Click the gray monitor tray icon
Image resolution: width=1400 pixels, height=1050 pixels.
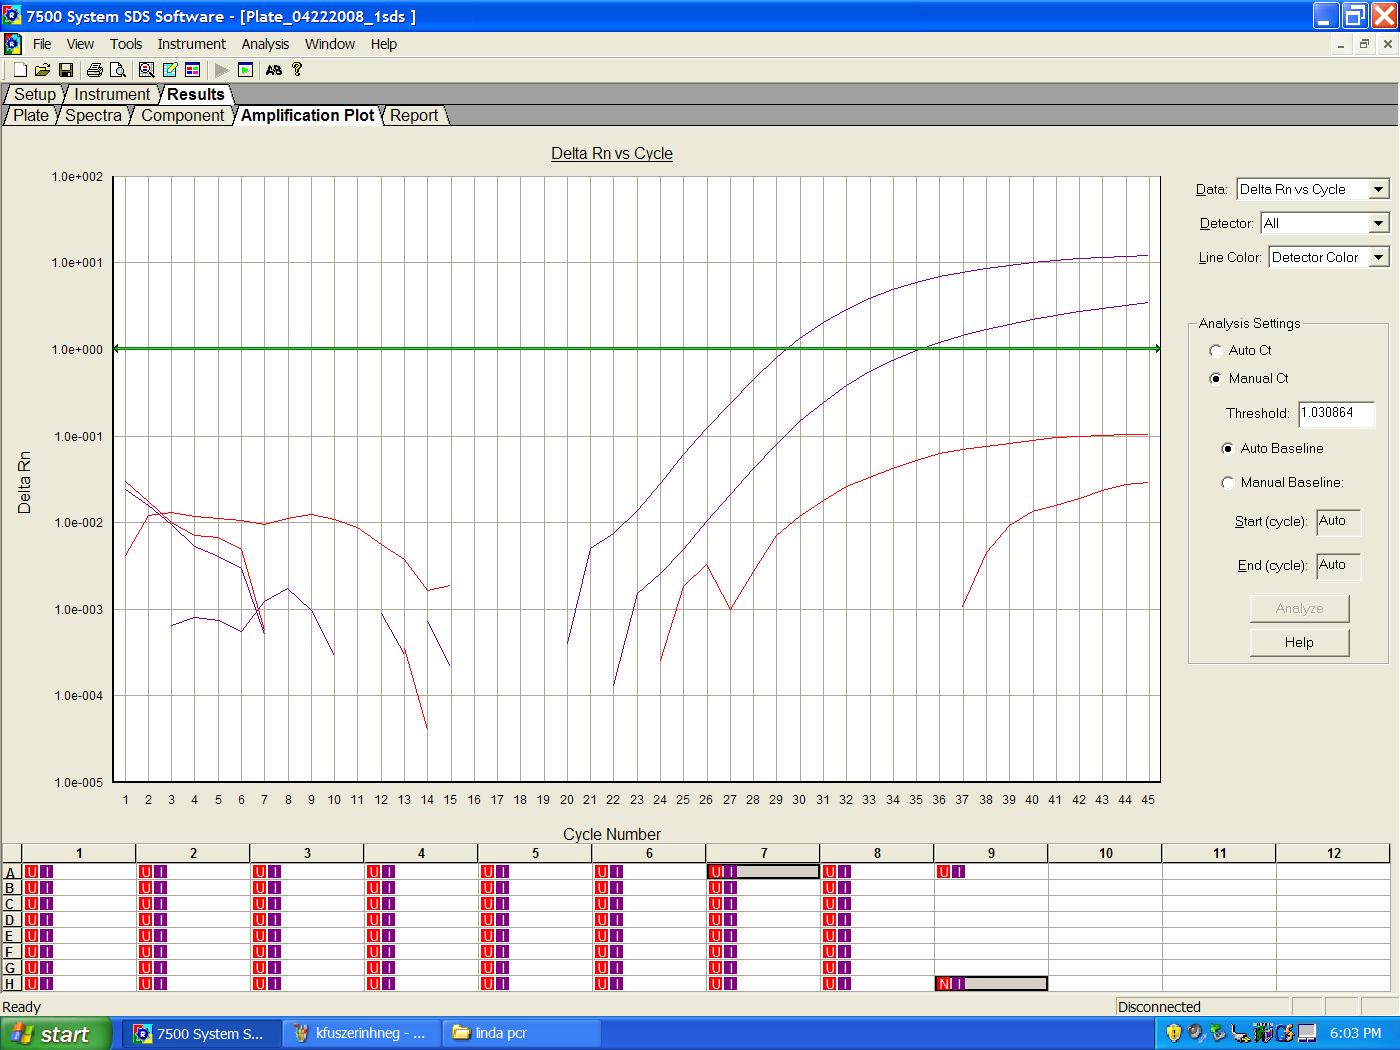click(x=1307, y=1033)
